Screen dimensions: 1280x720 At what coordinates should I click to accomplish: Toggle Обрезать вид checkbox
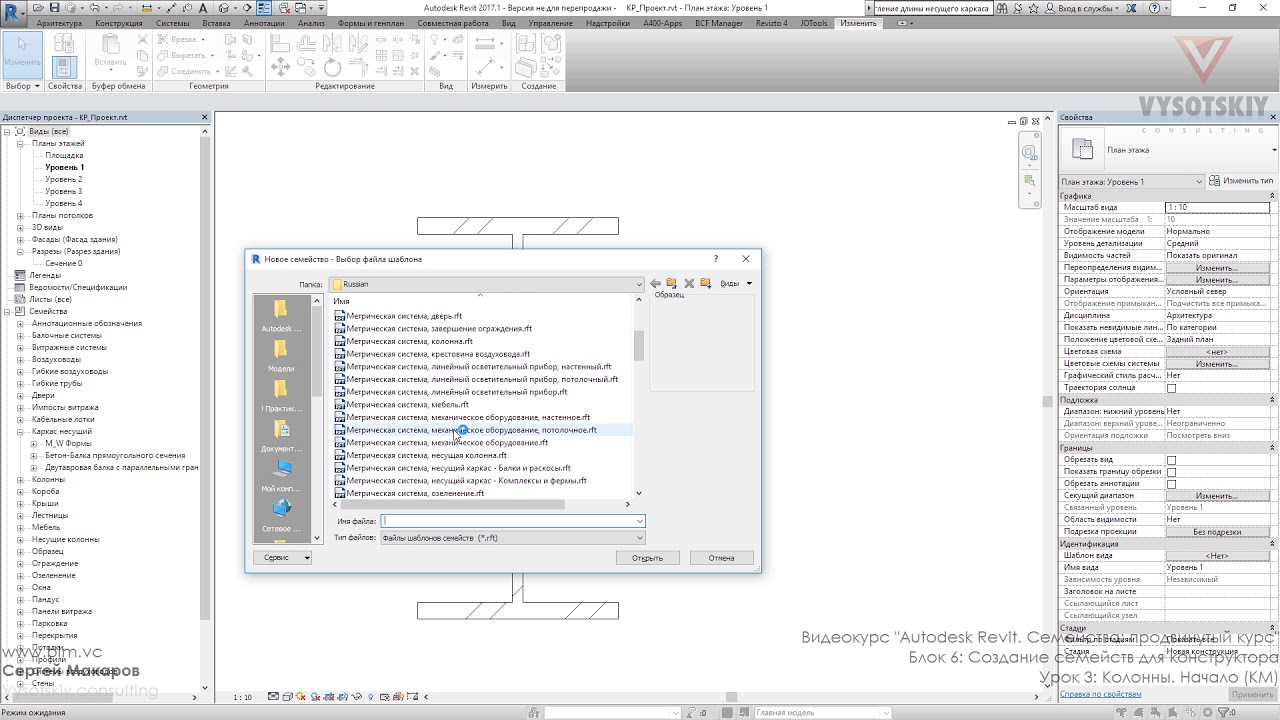(1171, 460)
